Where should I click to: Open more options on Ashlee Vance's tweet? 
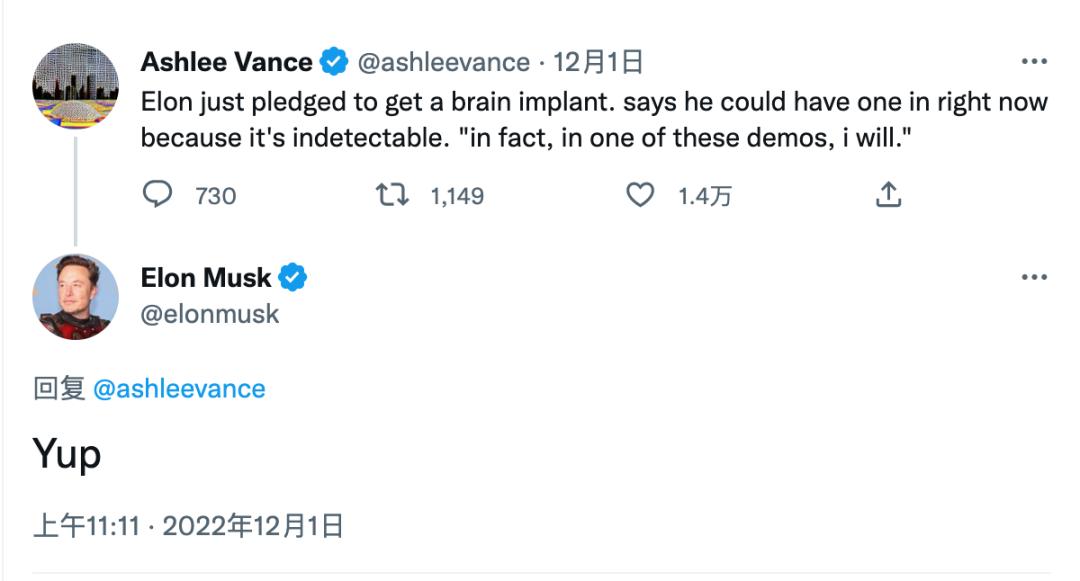tap(1033, 62)
